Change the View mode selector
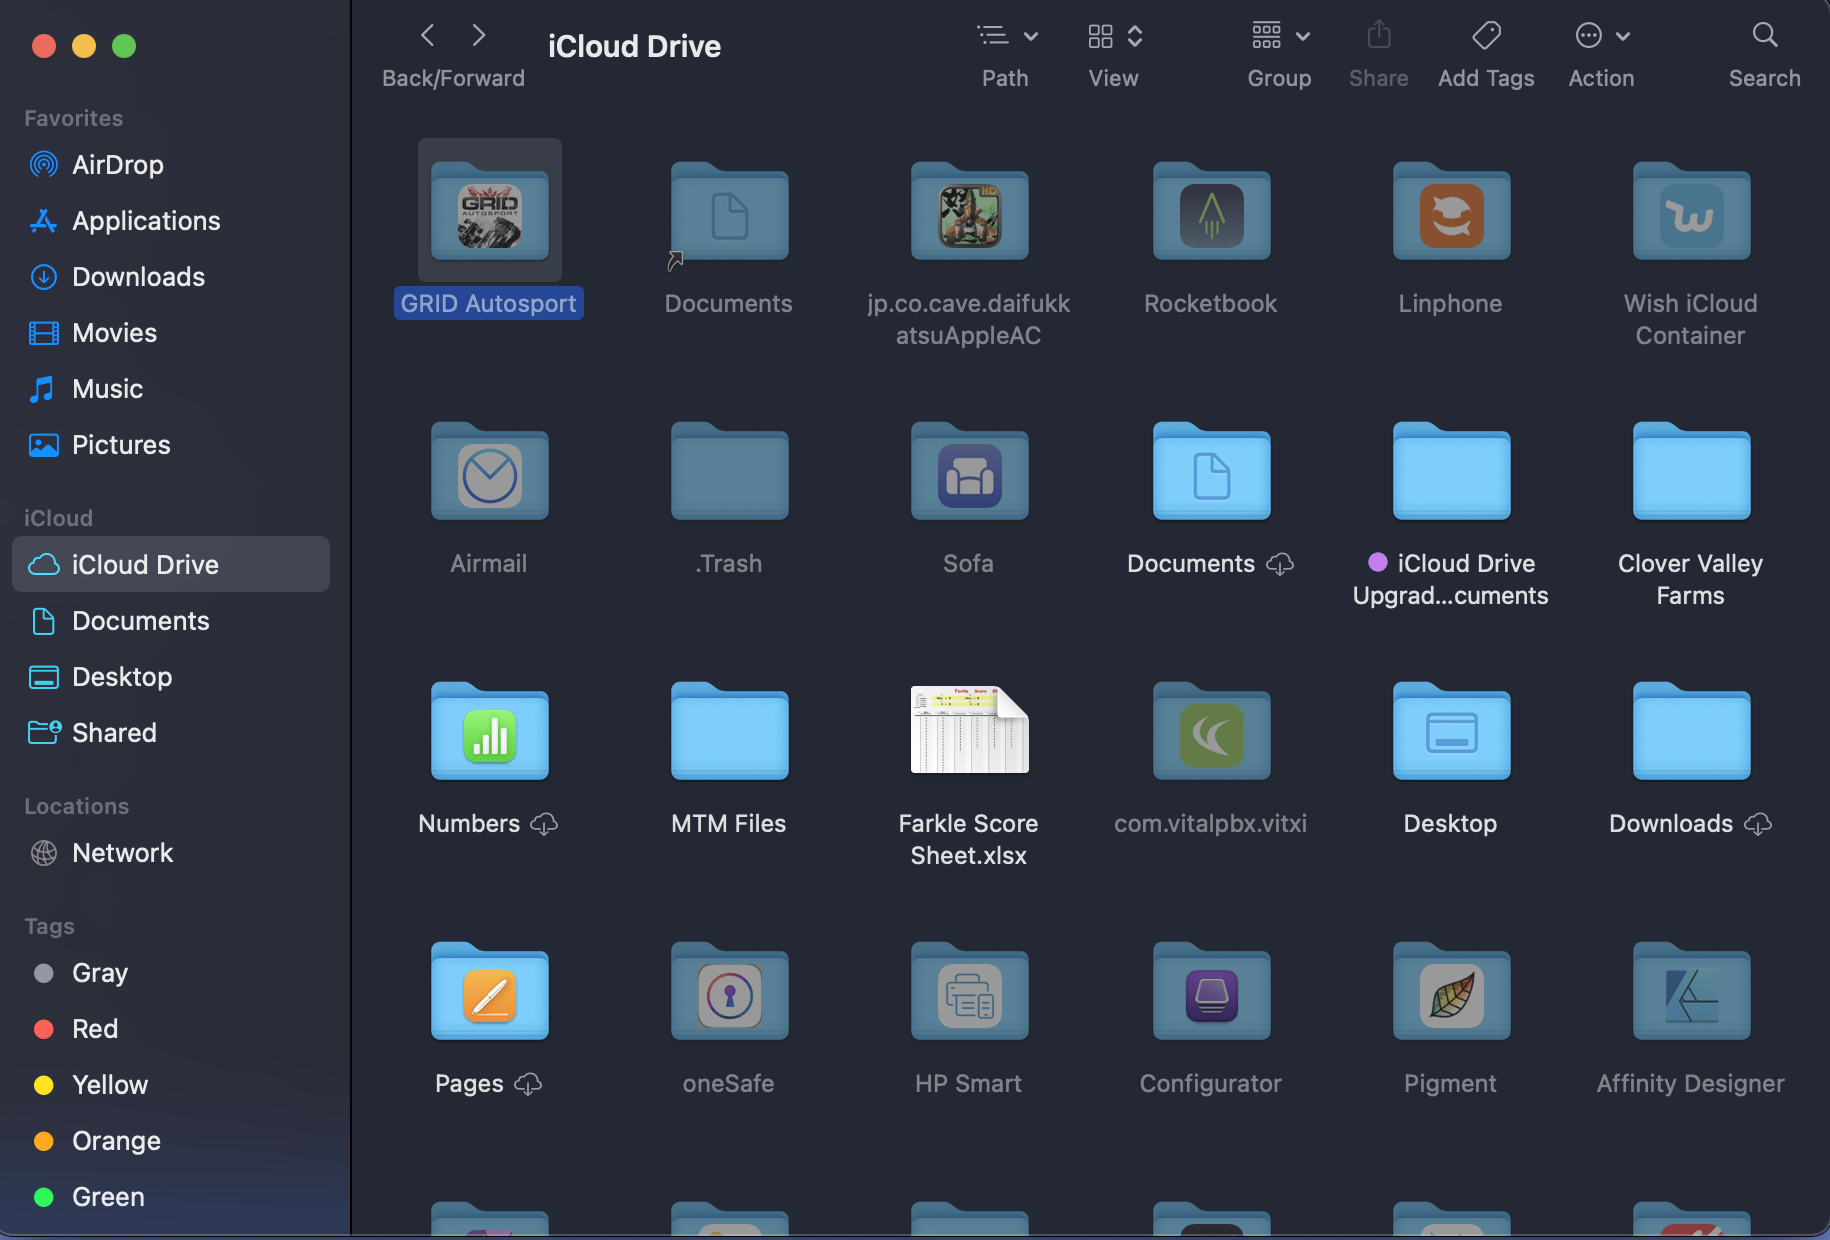Screen dimensions: 1830x1240 (x=1114, y=36)
